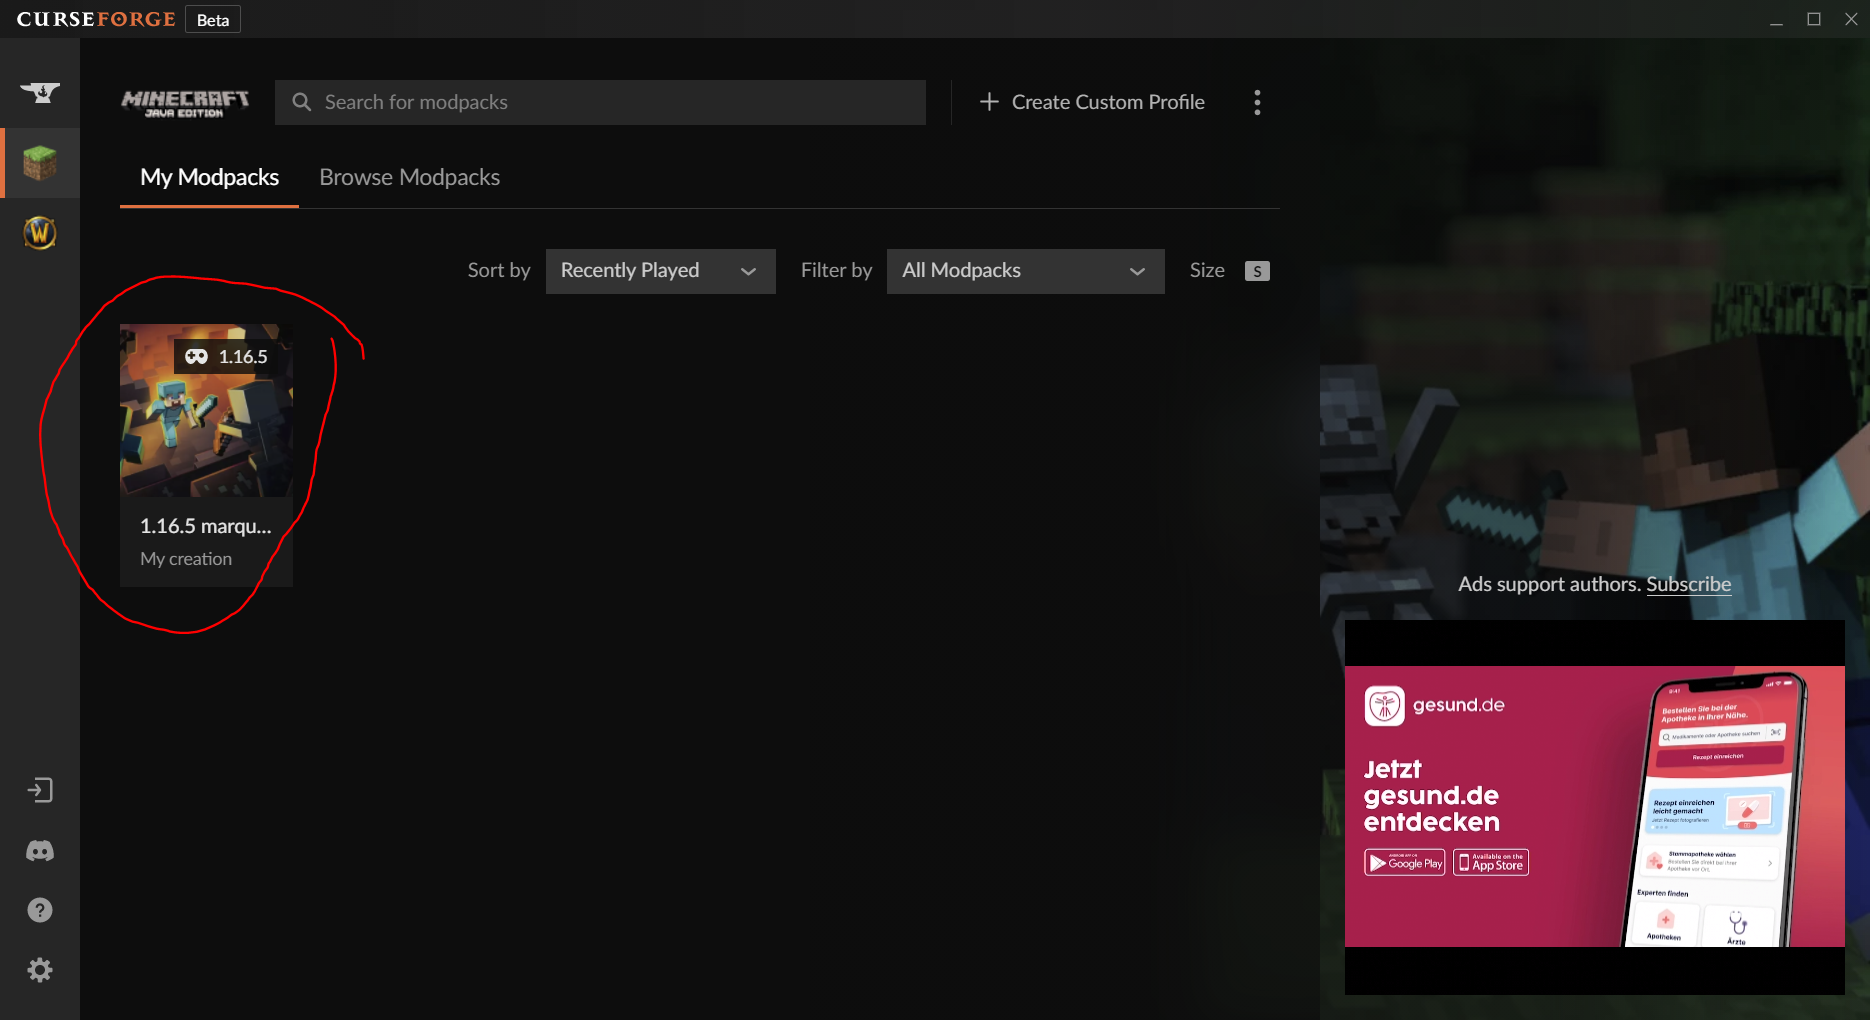Screen dimensions: 1870x1020
Task: Open the three-dot more options menu
Action: pyautogui.click(x=1257, y=102)
